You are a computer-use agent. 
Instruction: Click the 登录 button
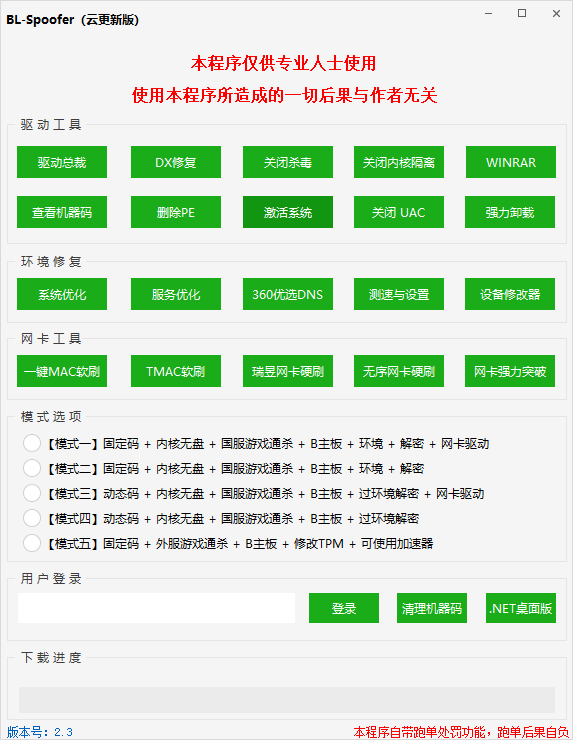(344, 608)
